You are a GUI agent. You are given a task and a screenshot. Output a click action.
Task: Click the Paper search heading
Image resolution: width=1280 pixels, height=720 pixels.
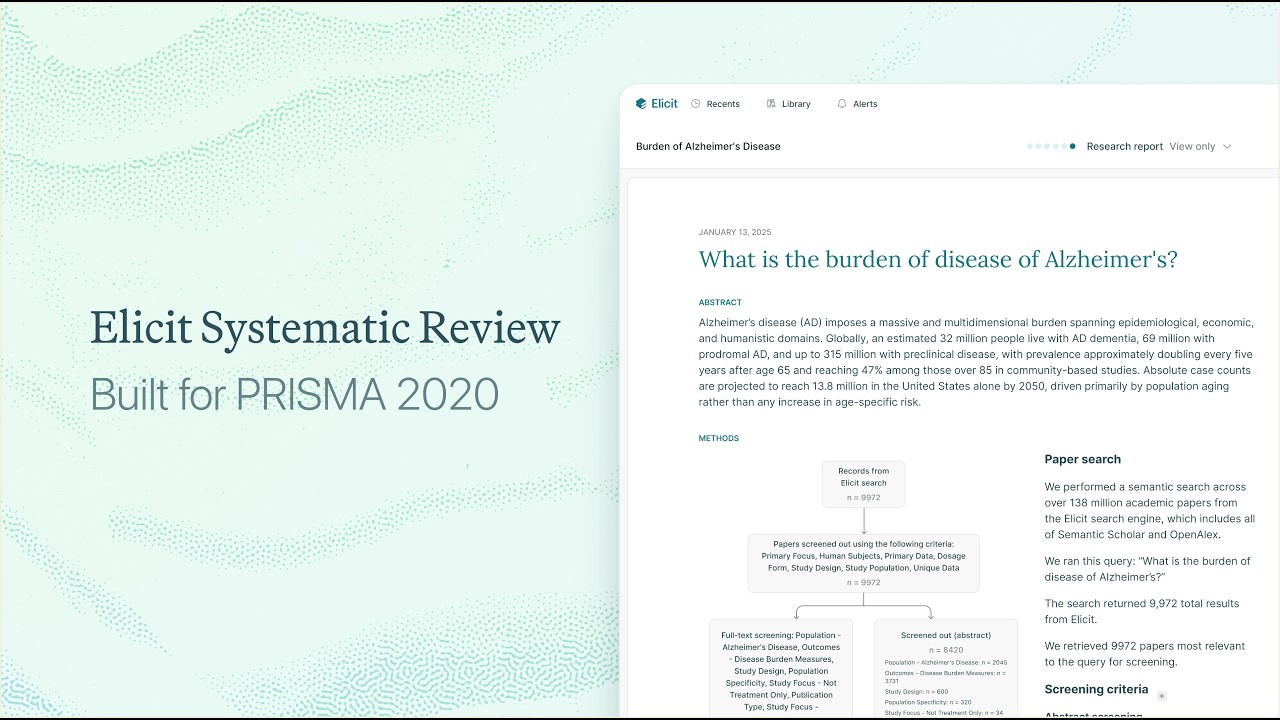tap(1083, 460)
